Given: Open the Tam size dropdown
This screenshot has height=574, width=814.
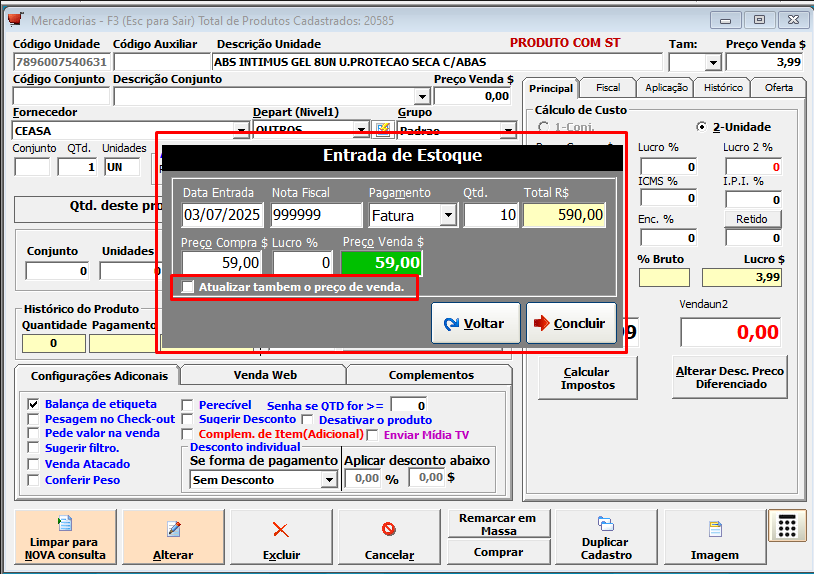Looking at the screenshot, I should (x=712, y=63).
